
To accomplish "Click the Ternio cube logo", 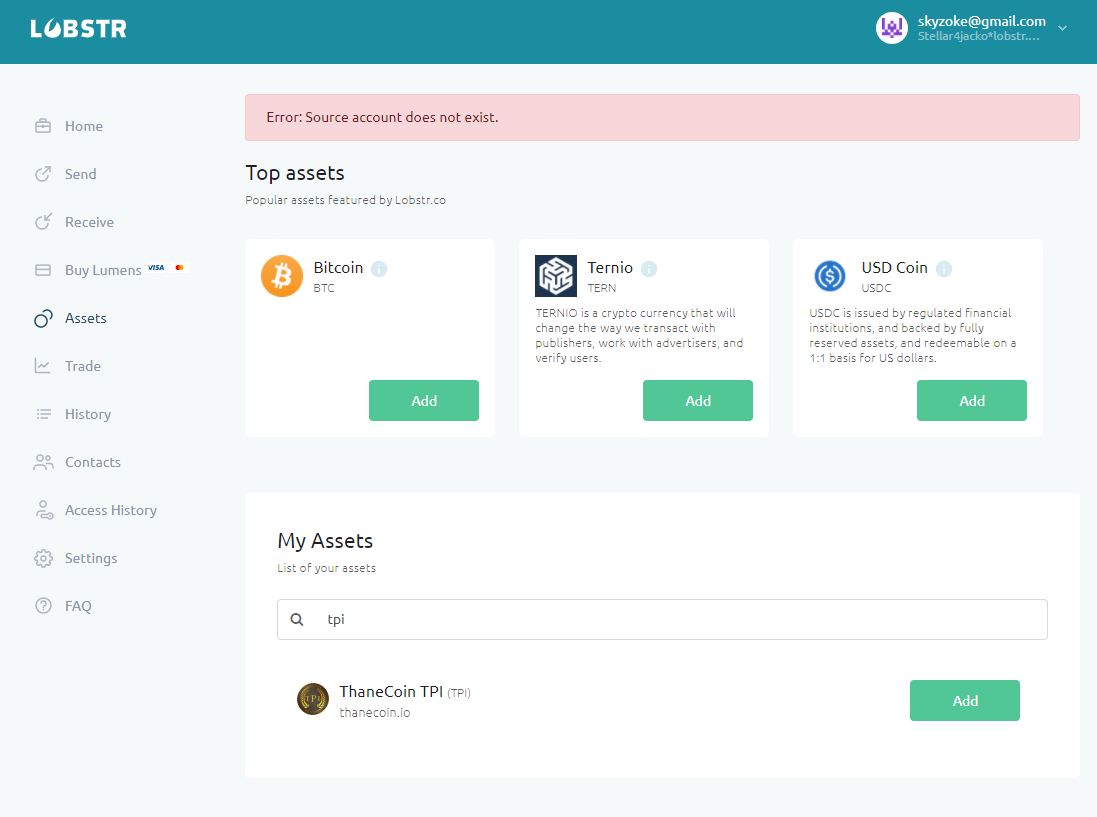I will (x=556, y=276).
